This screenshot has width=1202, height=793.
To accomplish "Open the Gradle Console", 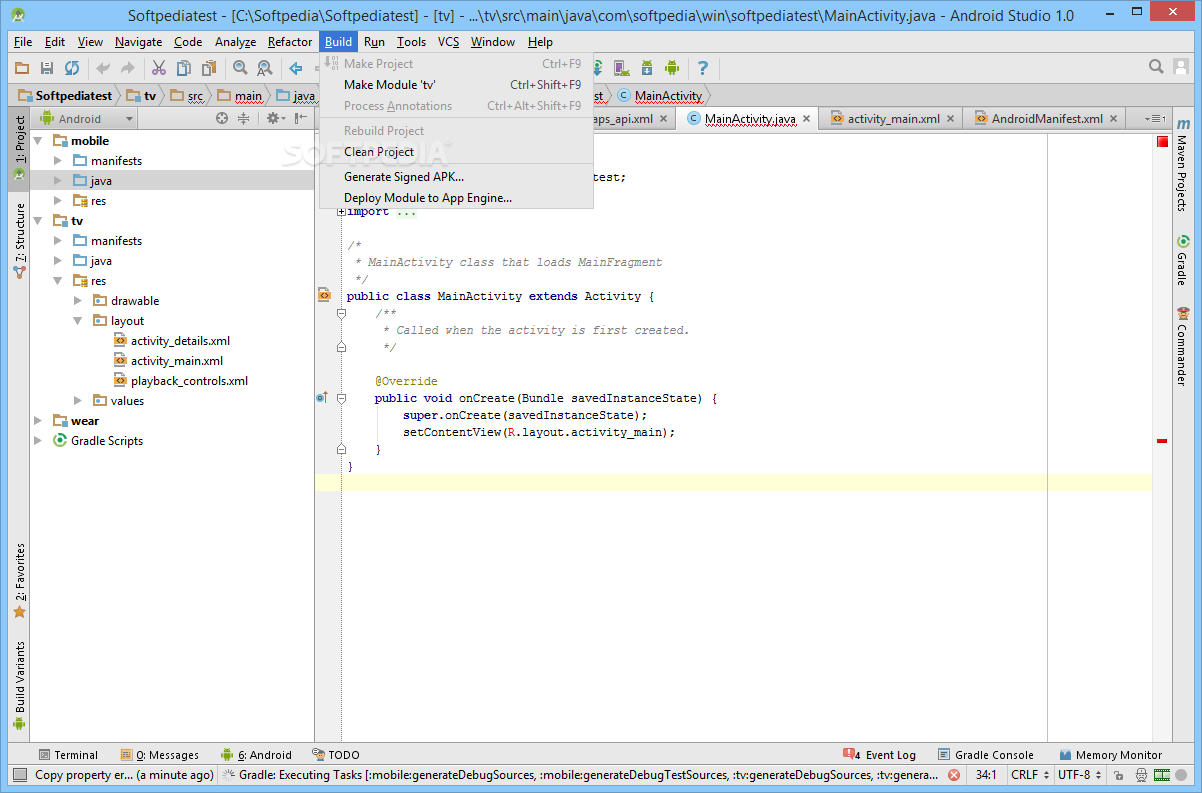I will (x=986, y=755).
